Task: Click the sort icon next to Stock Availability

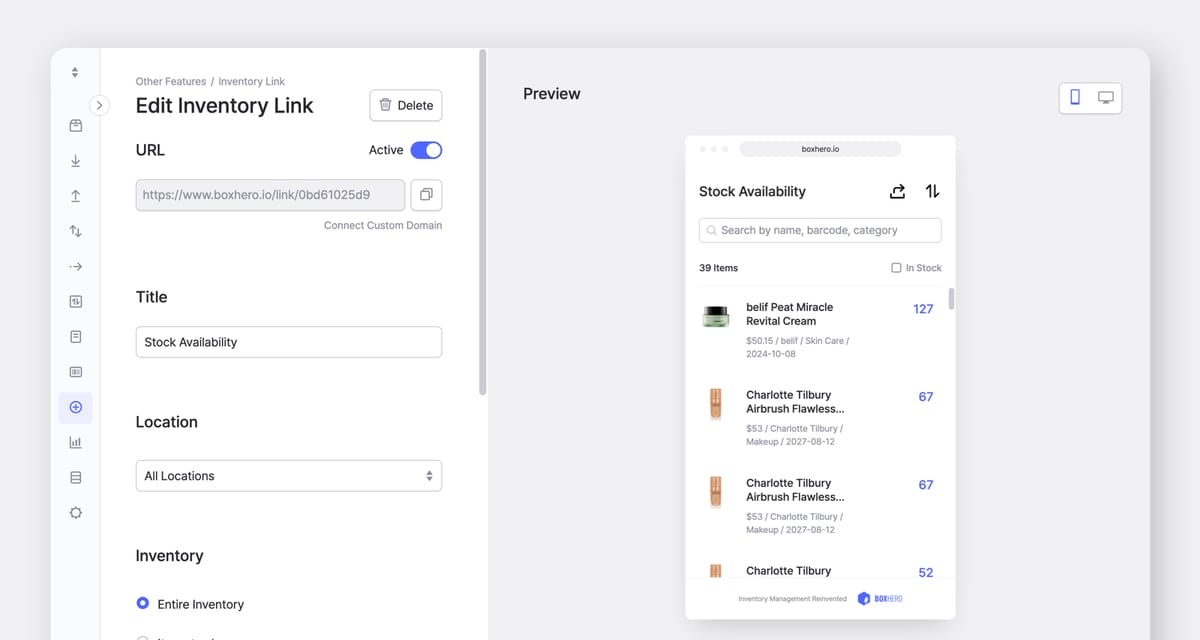Action: tap(932, 191)
